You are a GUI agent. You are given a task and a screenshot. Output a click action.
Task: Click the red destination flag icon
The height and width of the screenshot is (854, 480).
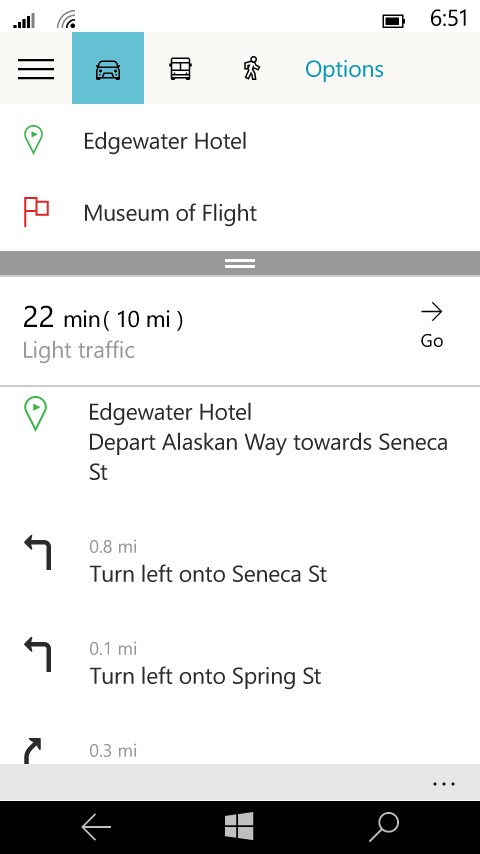36,211
